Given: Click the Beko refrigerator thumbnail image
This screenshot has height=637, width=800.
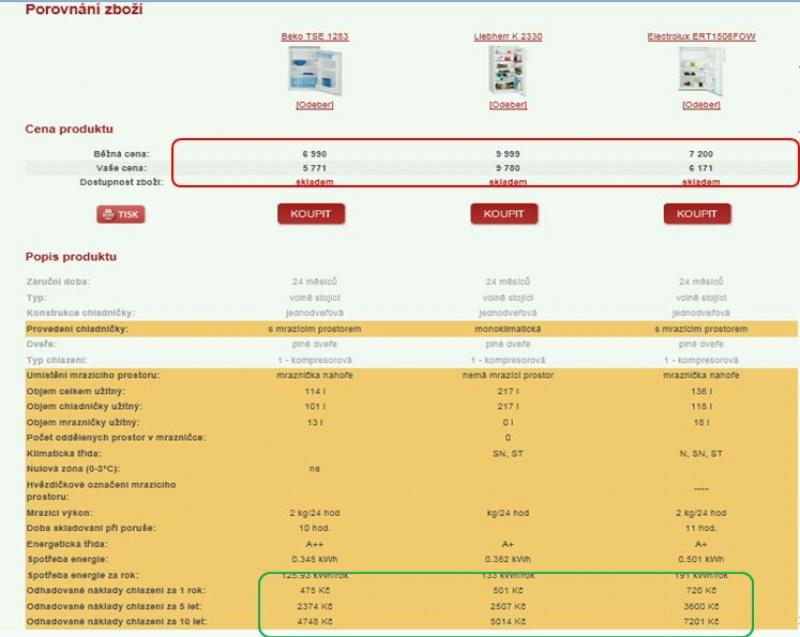Looking at the screenshot, I should pos(315,70).
